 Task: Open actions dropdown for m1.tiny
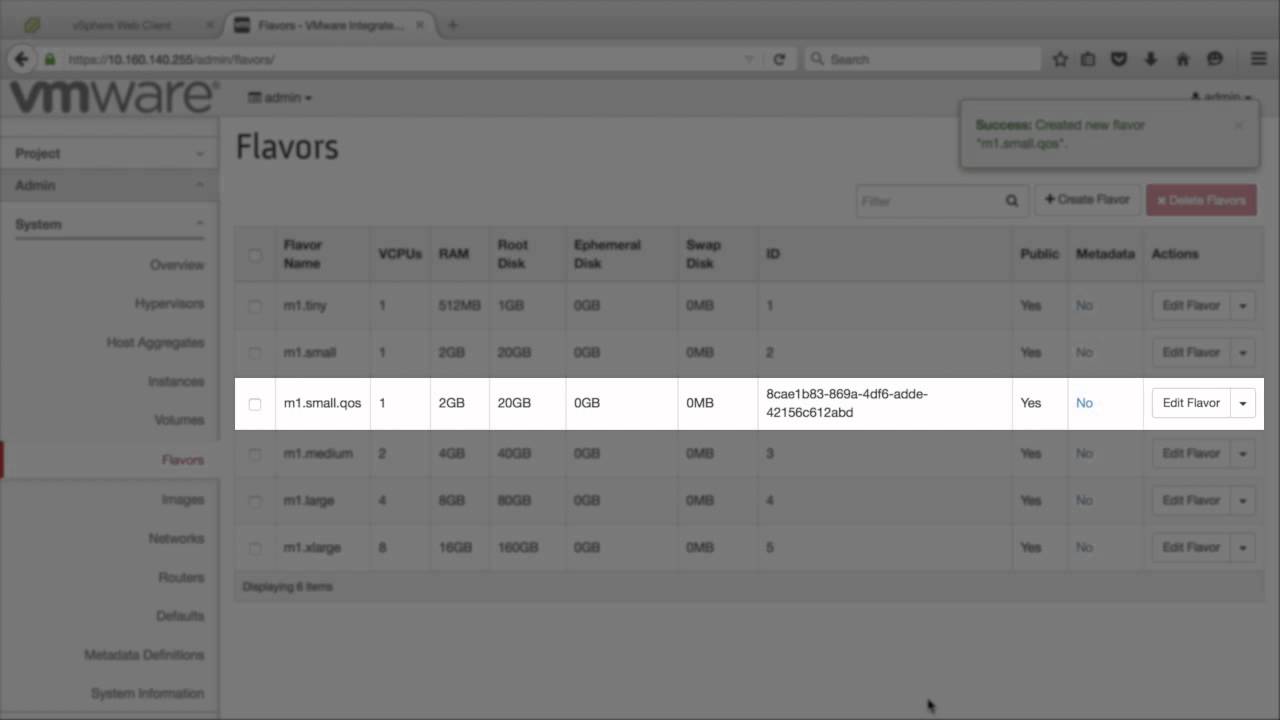[x=1243, y=305]
